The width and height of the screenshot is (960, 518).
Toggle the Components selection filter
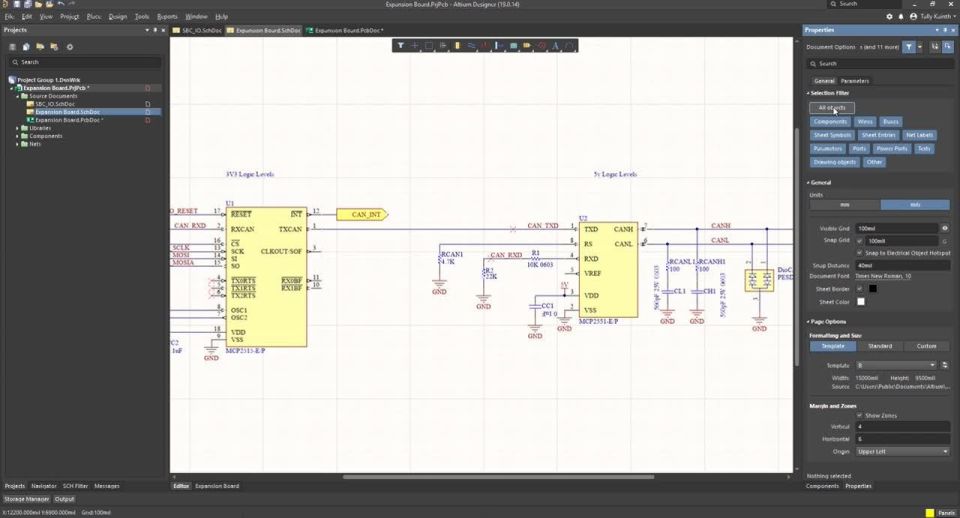coord(830,121)
